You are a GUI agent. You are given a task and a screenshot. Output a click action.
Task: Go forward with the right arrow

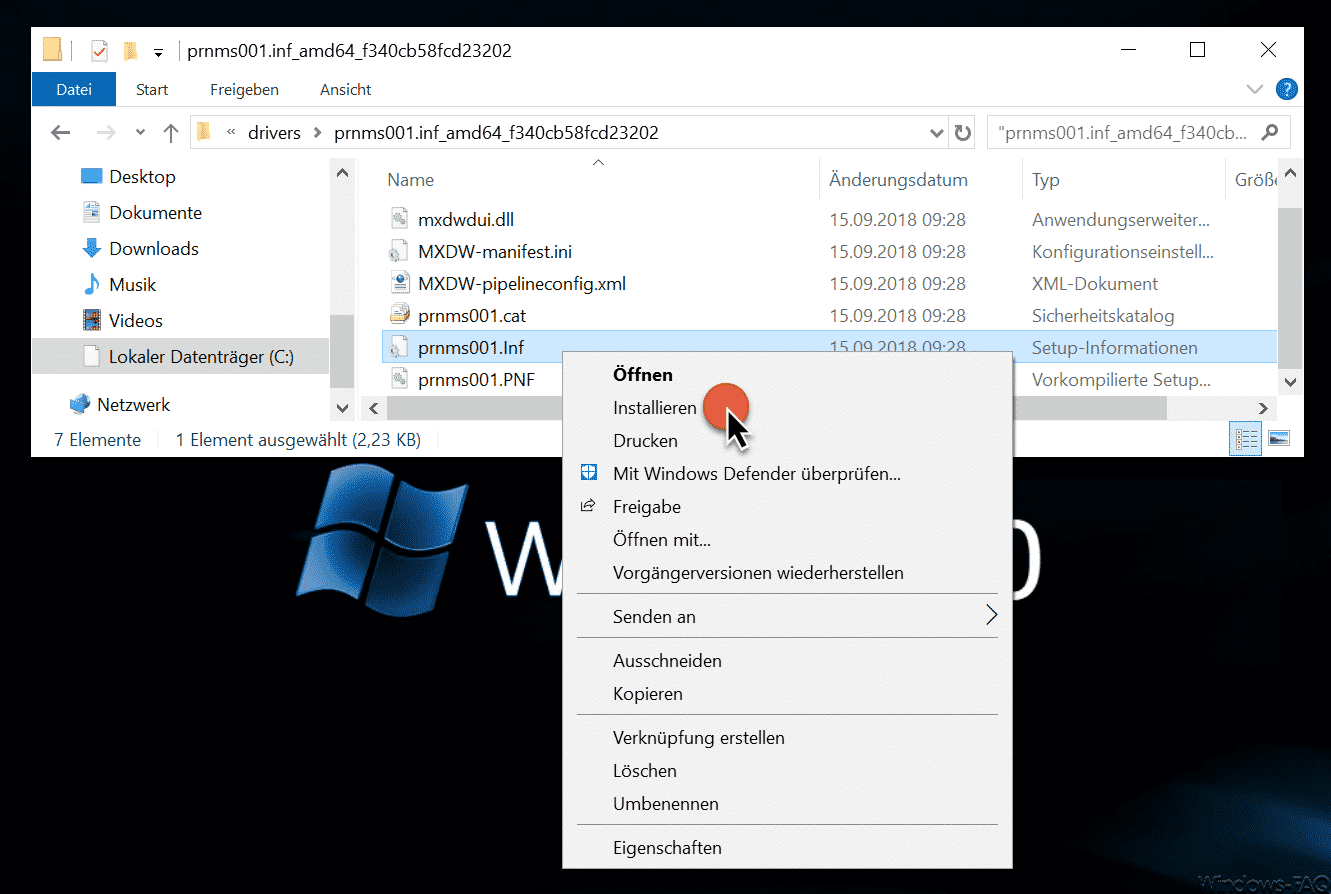click(105, 132)
